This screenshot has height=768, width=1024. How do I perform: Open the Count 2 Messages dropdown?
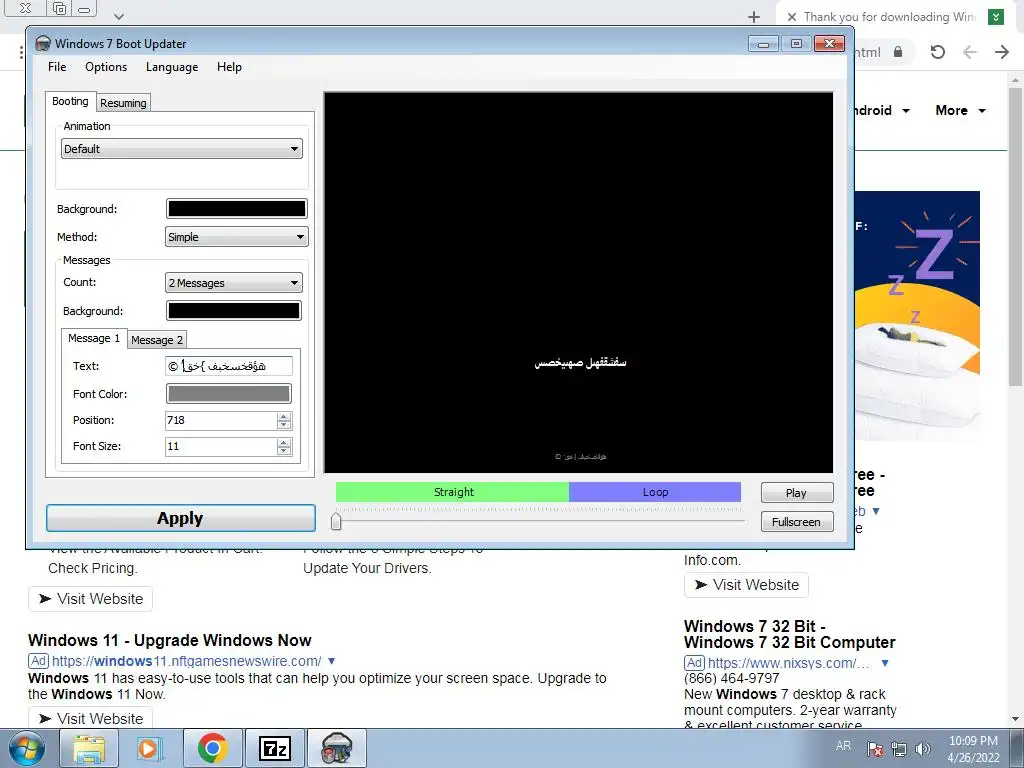(x=234, y=283)
